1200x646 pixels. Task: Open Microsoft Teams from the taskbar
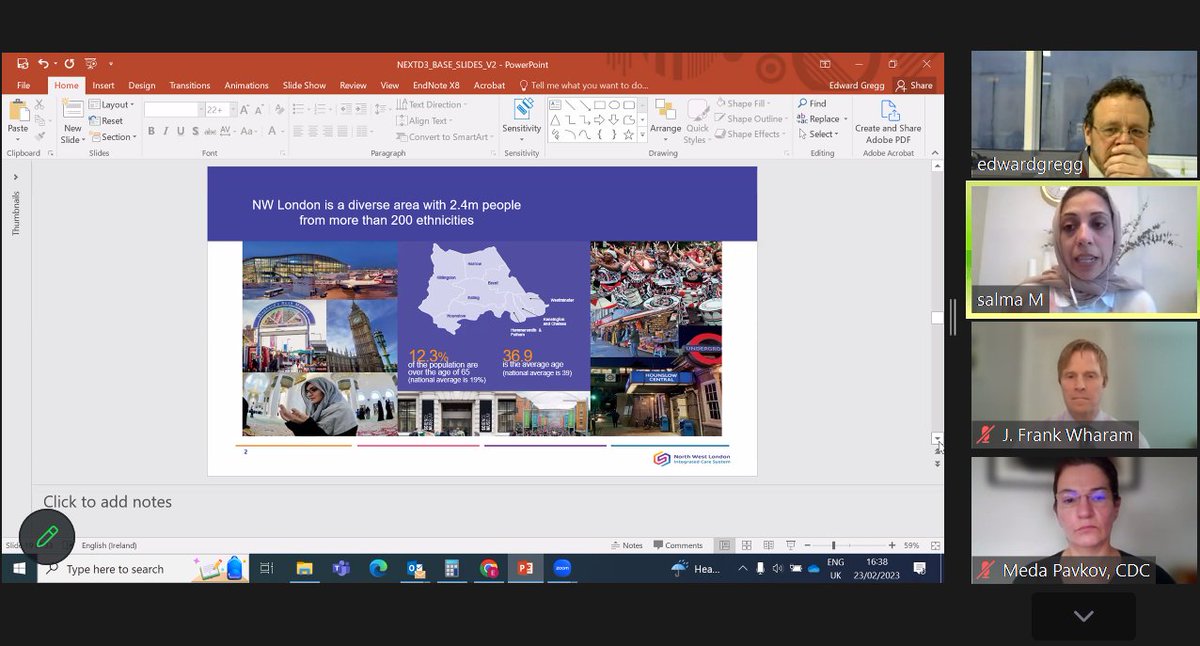(341, 568)
